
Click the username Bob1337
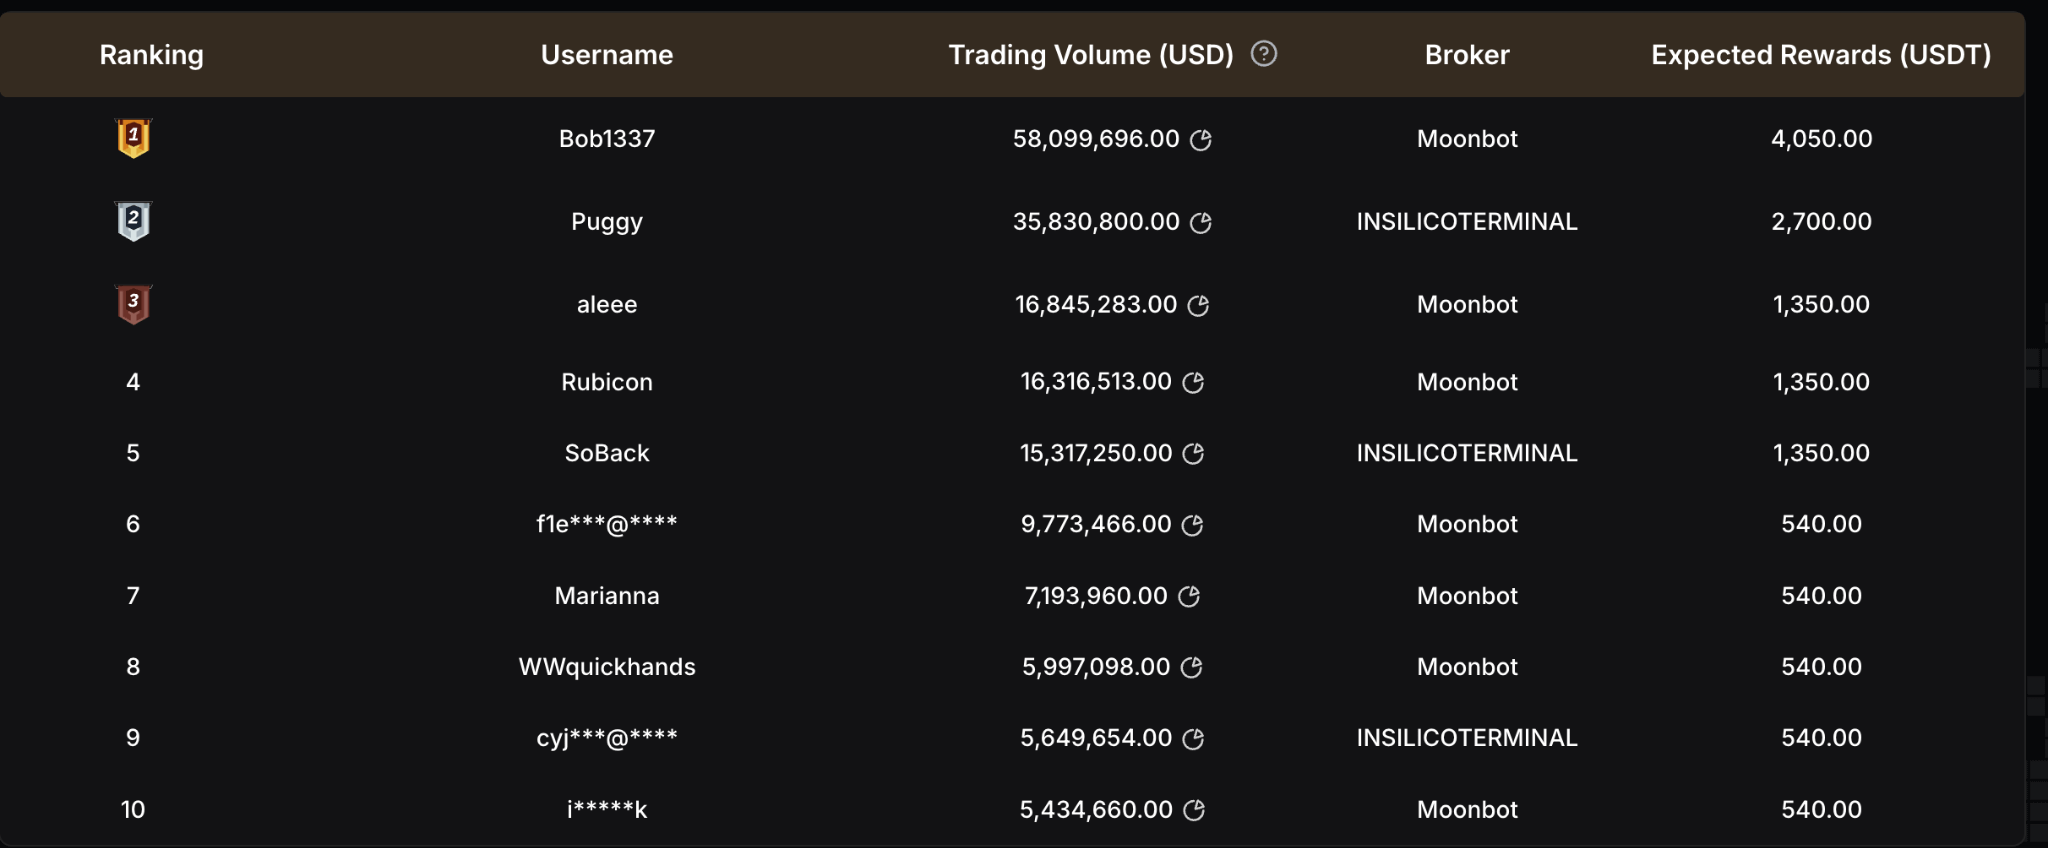pos(607,139)
